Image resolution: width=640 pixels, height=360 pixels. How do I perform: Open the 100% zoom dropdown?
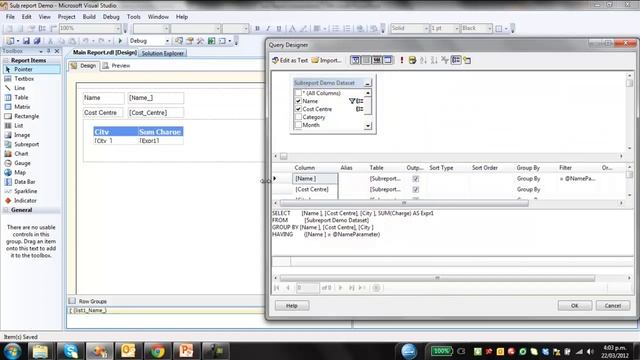[118, 29]
